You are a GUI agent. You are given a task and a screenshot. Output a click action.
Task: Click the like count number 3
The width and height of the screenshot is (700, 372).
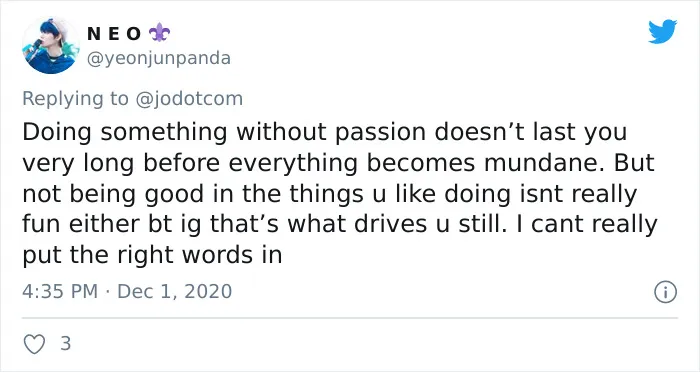(66, 344)
